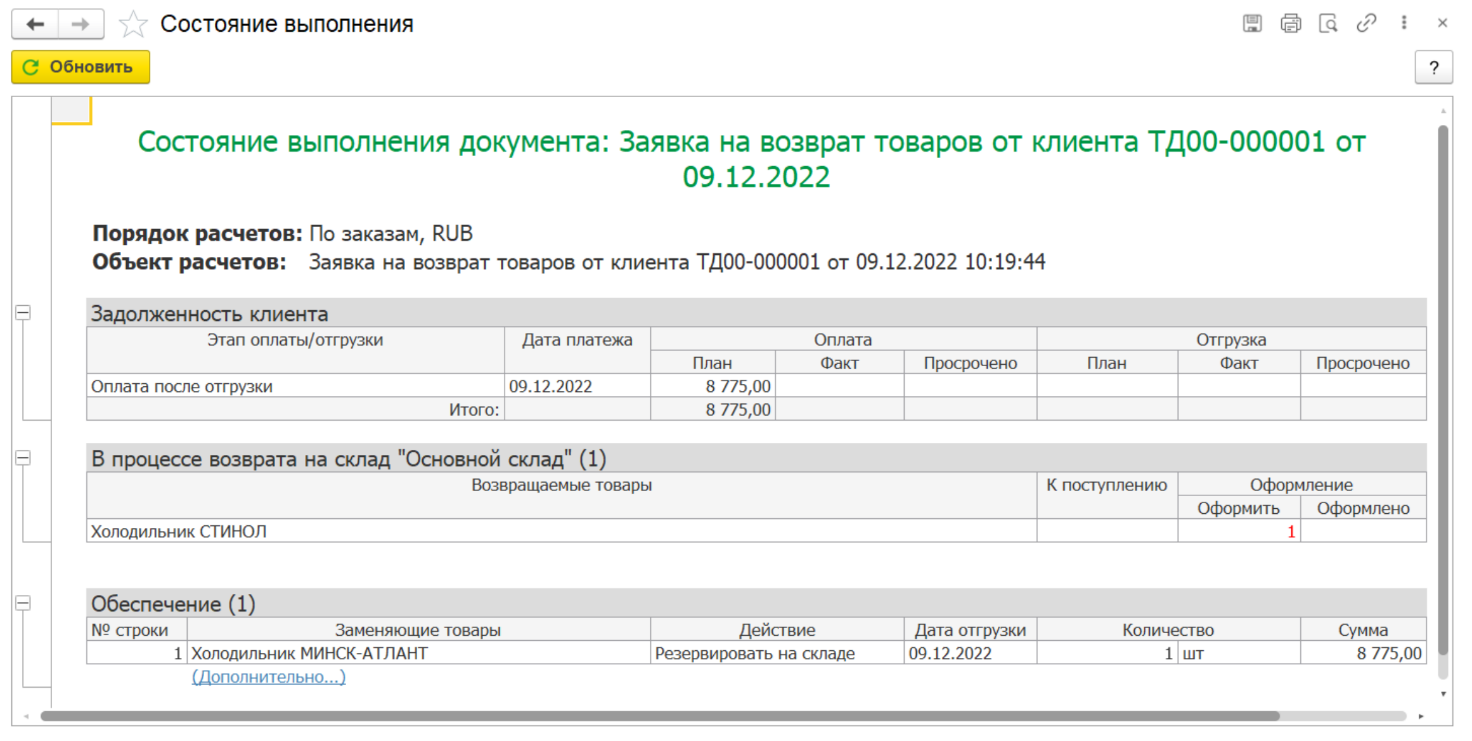Image resolution: width=1472 pixels, height=741 pixels.
Task: Click the back navigation arrow
Action: pos(35,24)
